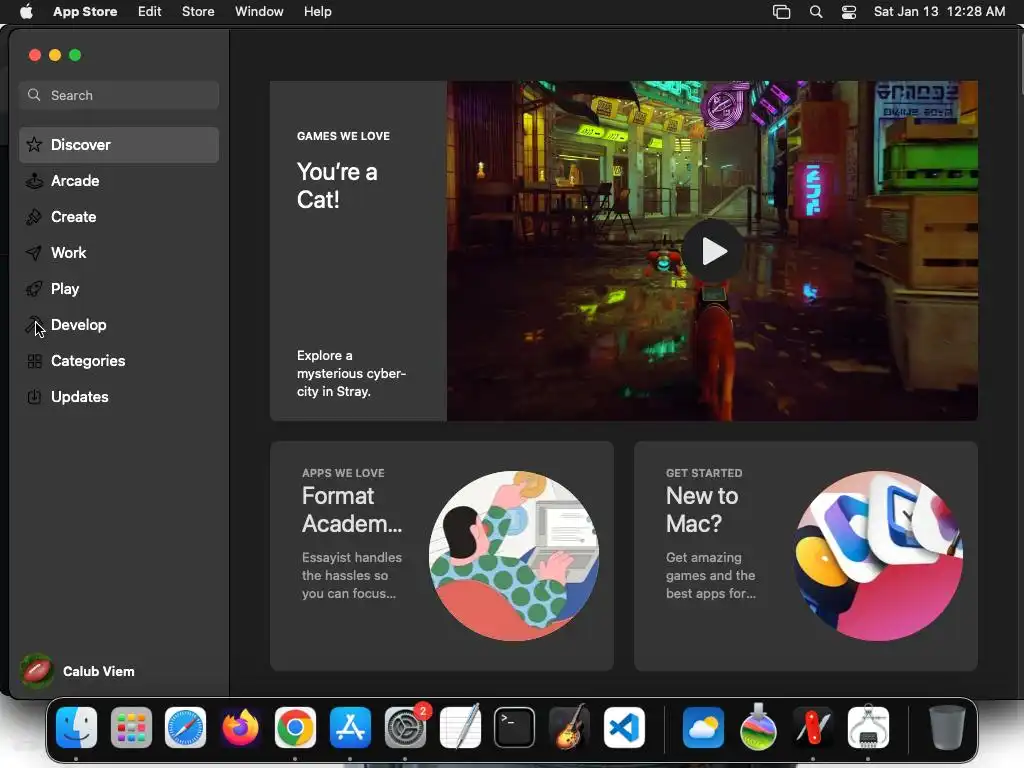Open the New to Mac? card
This screenshot has height=768, width=1024.
[805, 556]
